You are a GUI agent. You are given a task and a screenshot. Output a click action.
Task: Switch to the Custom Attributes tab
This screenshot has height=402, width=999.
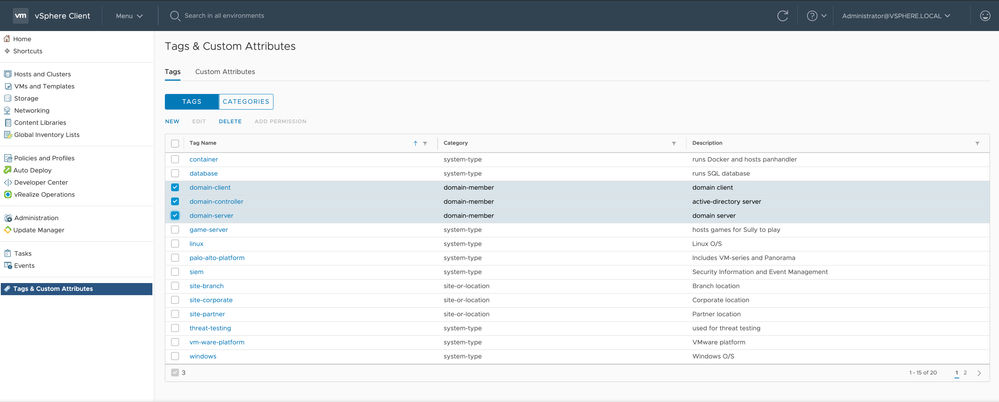(x=225, y=72)
